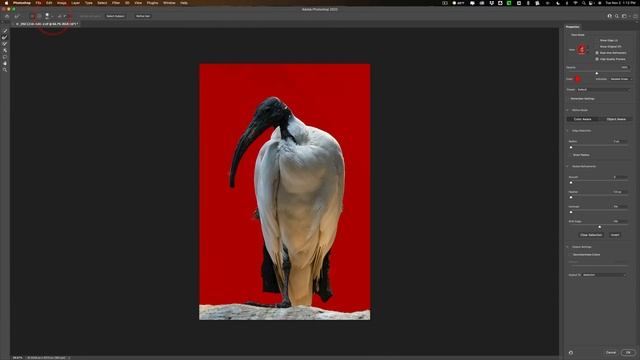Click the Properties panel tab
Screen dimensions: 640x360
click(572, 27)
